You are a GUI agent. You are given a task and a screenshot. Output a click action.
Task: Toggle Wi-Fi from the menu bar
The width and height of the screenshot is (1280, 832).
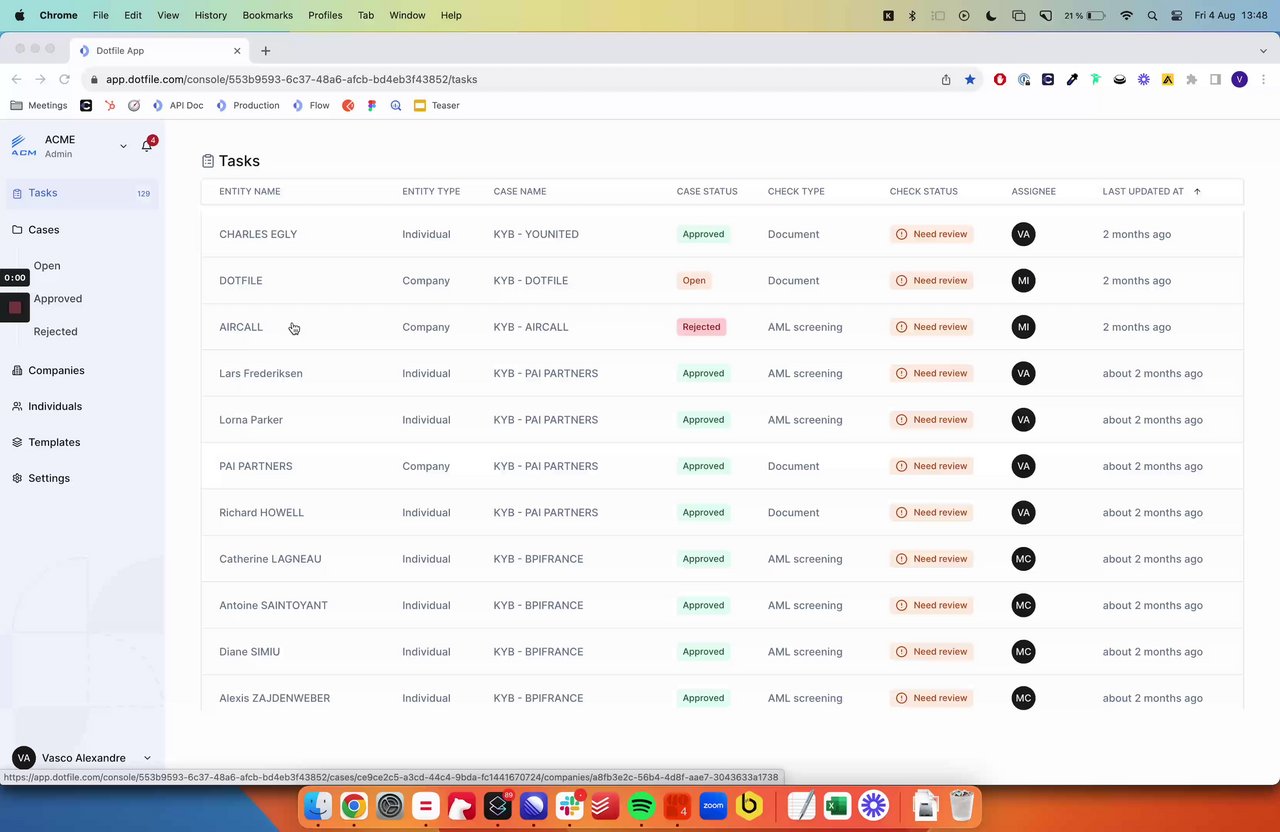(1127, 15)
